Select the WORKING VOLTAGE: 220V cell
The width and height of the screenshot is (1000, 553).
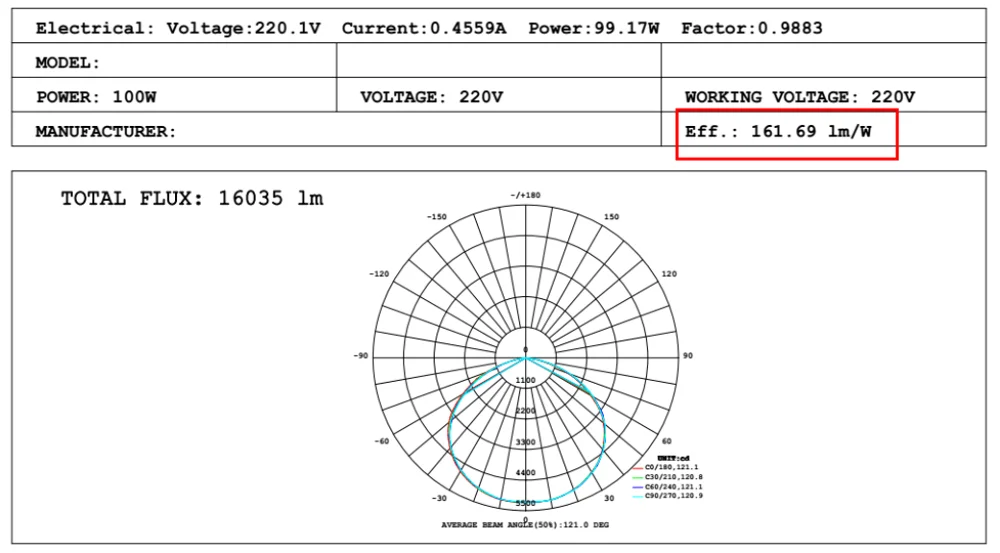pos(800,97)
